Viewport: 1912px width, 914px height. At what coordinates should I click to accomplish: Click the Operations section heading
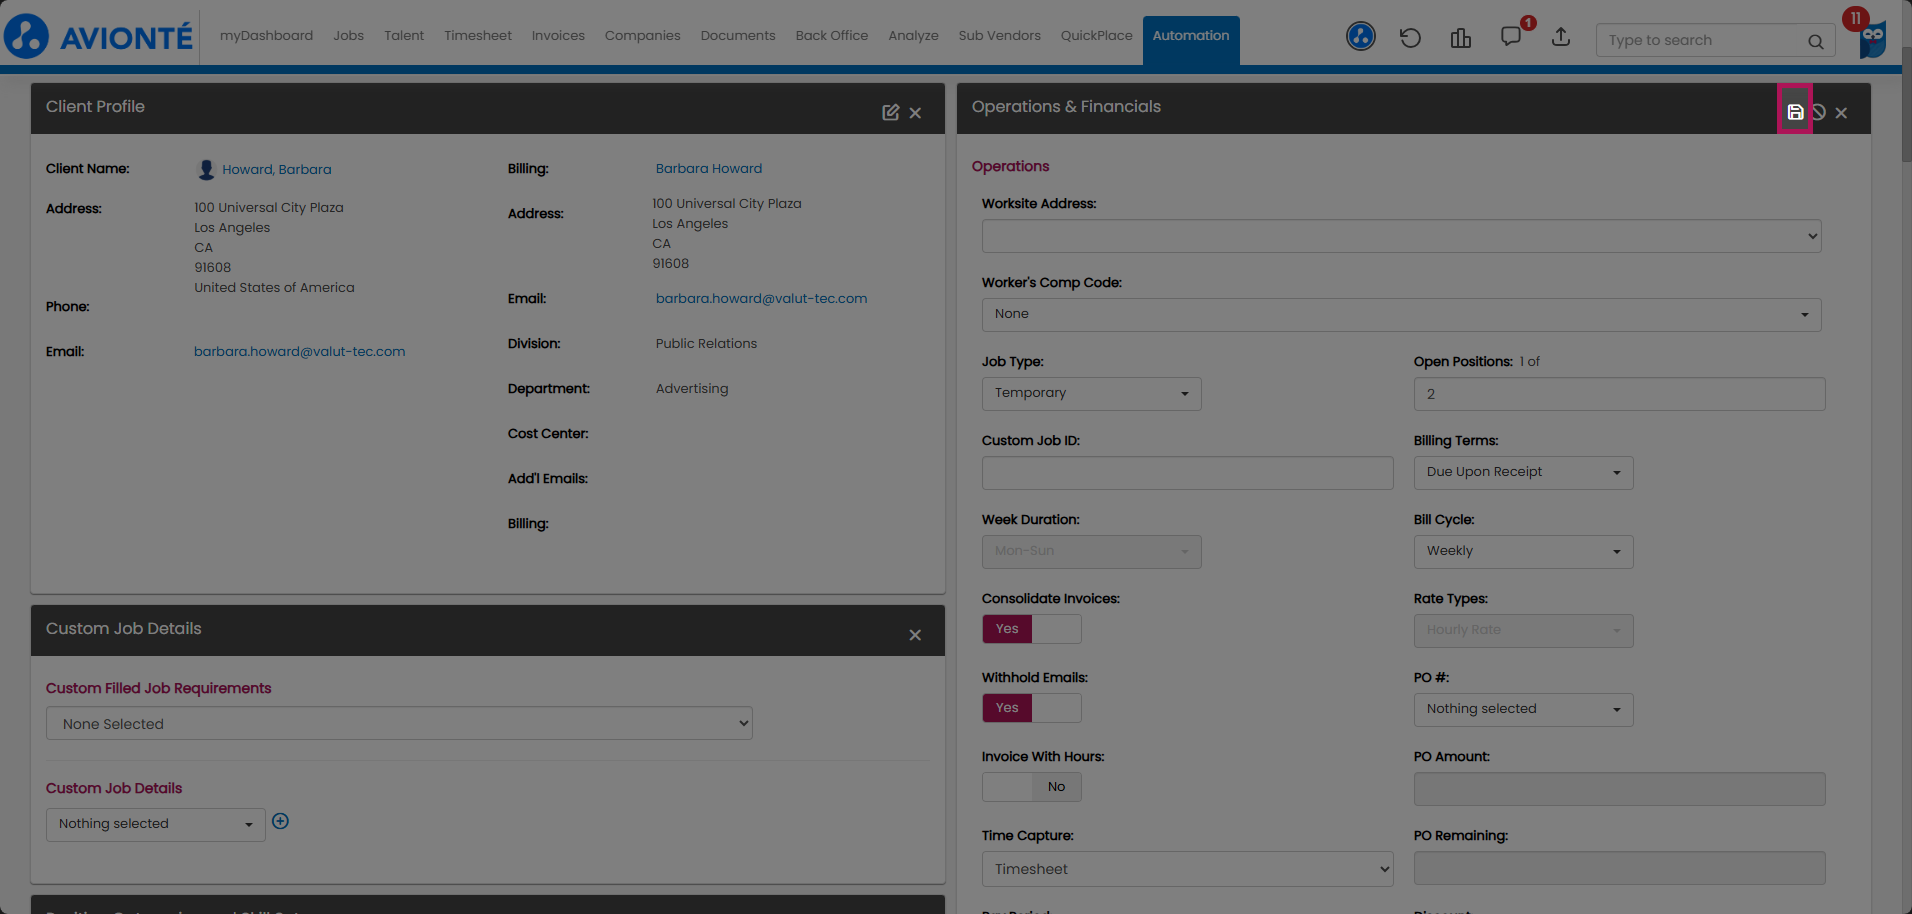point(1010,167)
